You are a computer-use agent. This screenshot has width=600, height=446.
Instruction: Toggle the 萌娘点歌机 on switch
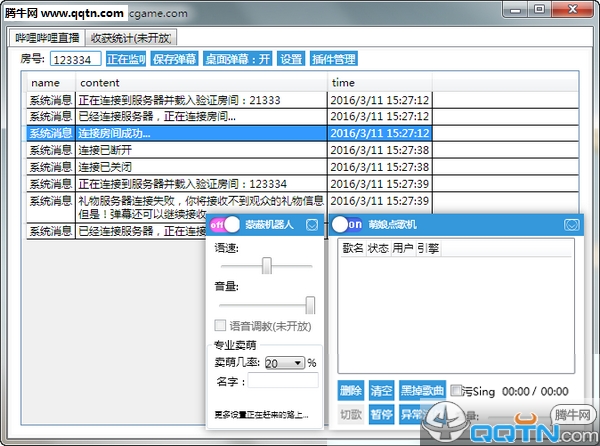point(347,225)
